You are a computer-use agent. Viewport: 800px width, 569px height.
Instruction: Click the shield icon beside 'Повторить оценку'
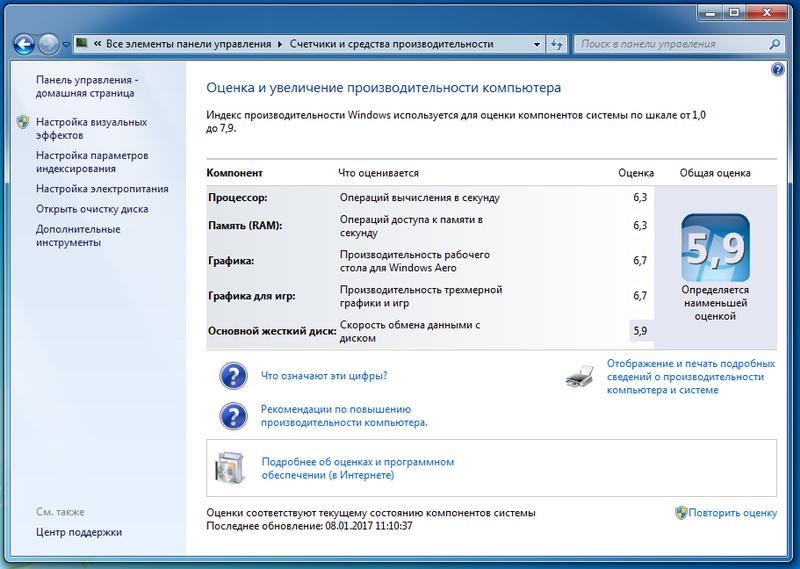click(x=681, y=513)
